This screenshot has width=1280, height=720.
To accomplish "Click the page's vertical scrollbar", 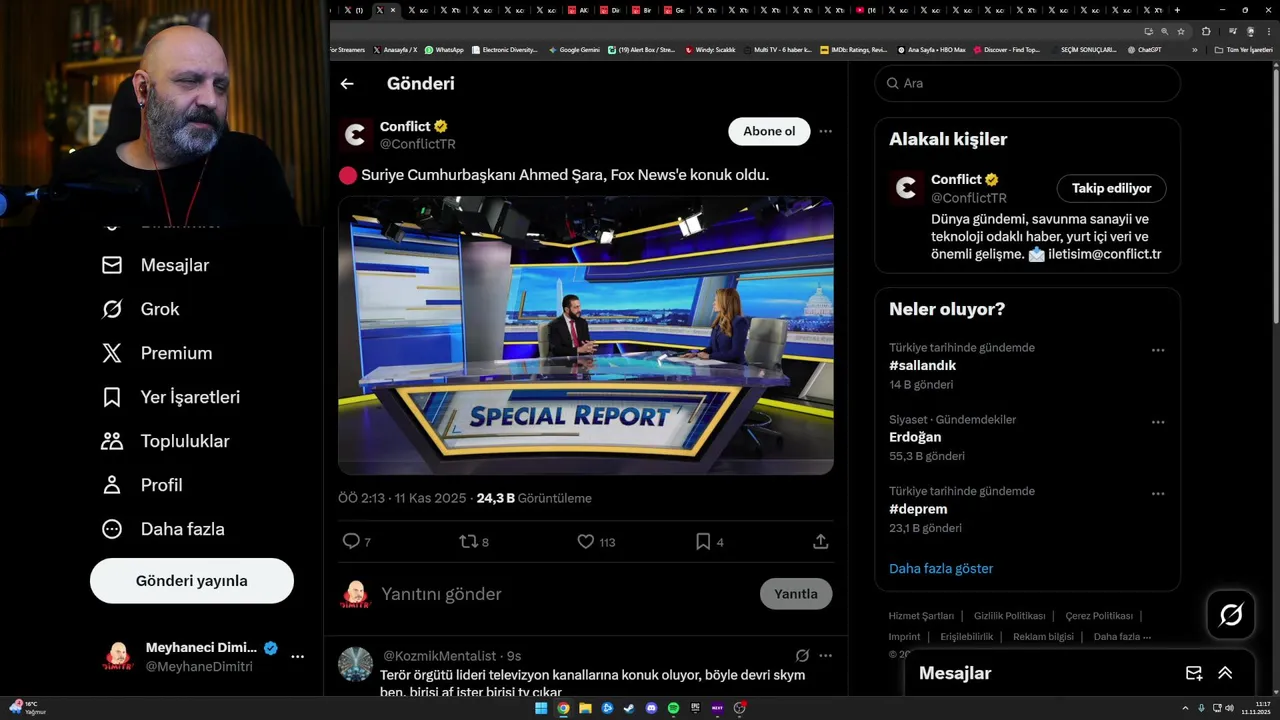I will point(1275,195).
